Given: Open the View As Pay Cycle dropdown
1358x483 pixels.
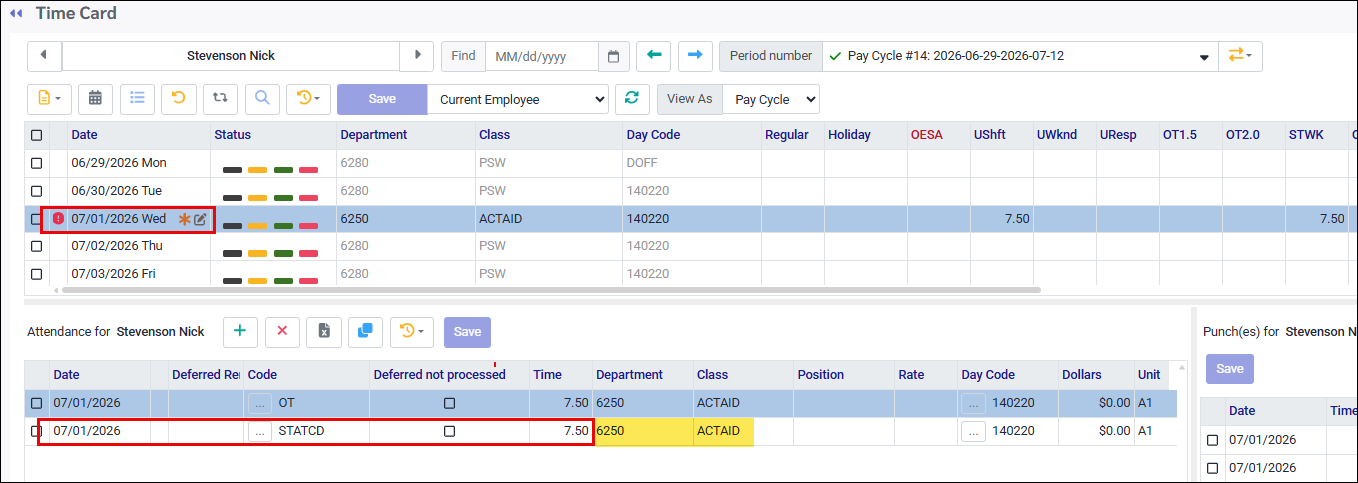Looking at the screenshot, I should coord(771,99).
